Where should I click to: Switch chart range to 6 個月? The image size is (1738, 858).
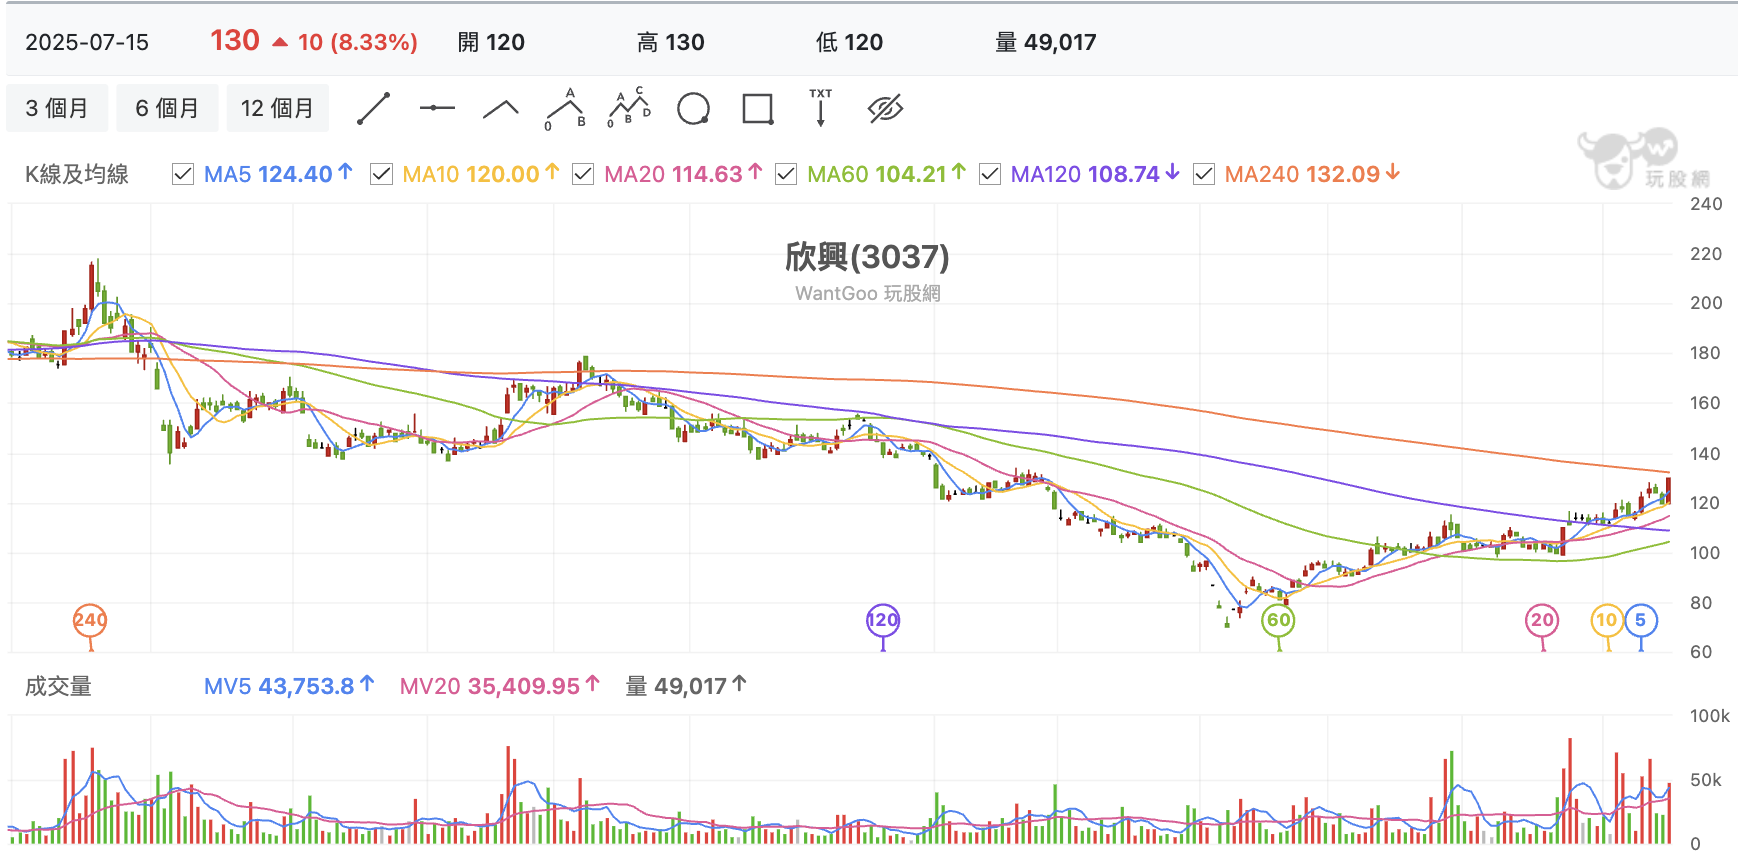[x=167, y=108]
